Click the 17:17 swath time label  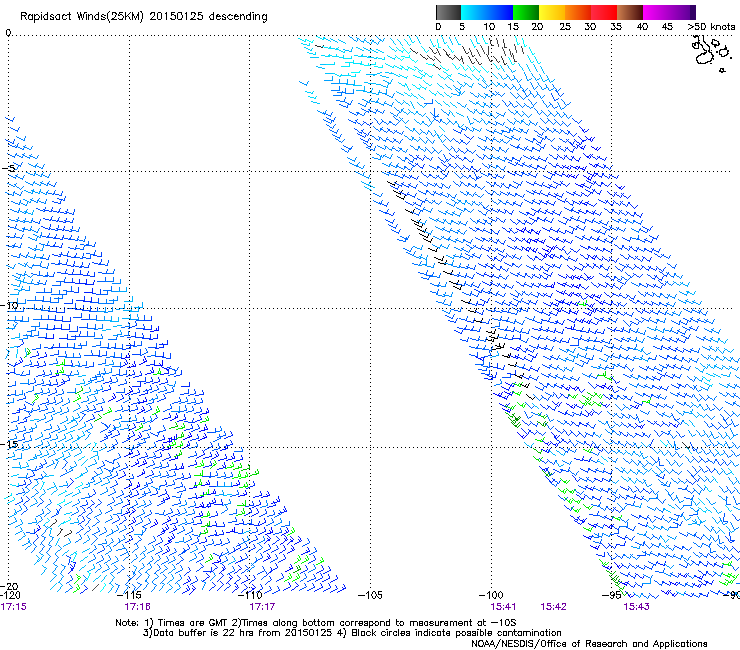(x=262, y=607)
